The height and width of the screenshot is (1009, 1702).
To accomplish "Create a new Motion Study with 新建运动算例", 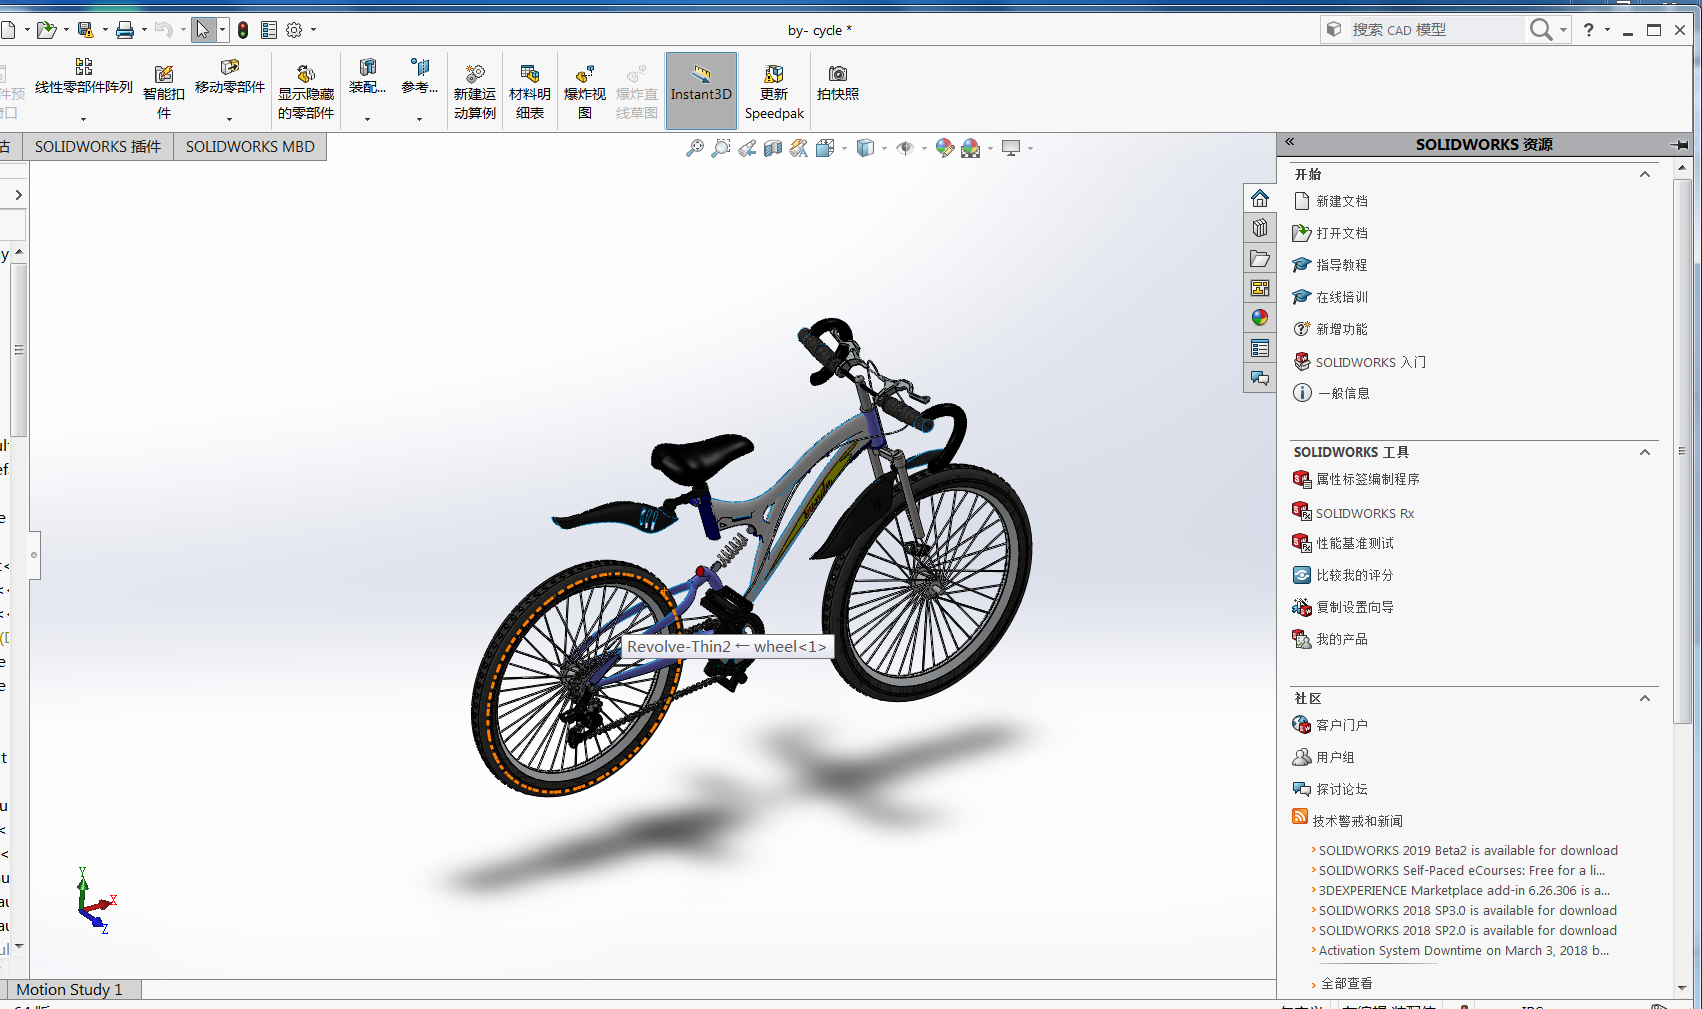I will 474,90.
